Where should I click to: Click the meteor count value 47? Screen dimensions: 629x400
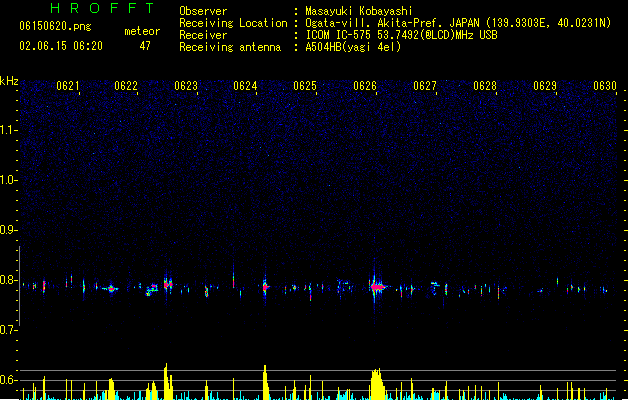tap(145, 46)
